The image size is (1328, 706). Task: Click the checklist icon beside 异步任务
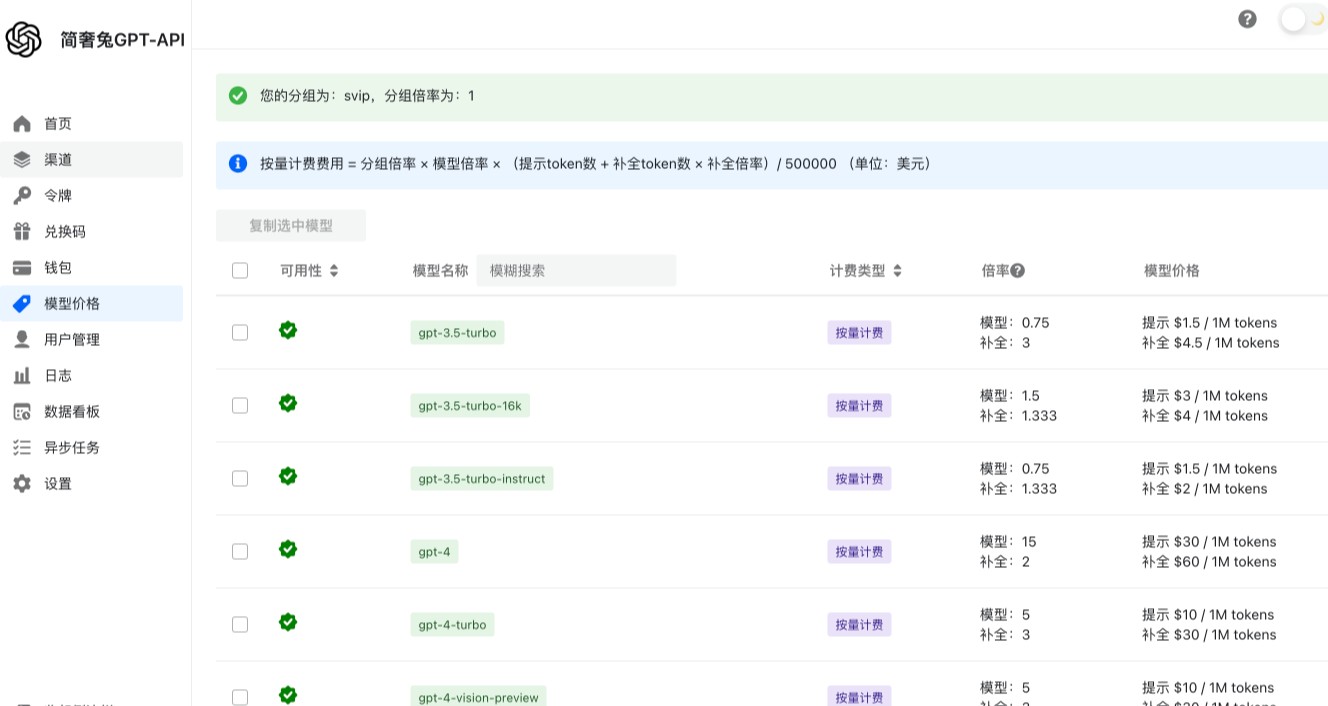[22, 448]
